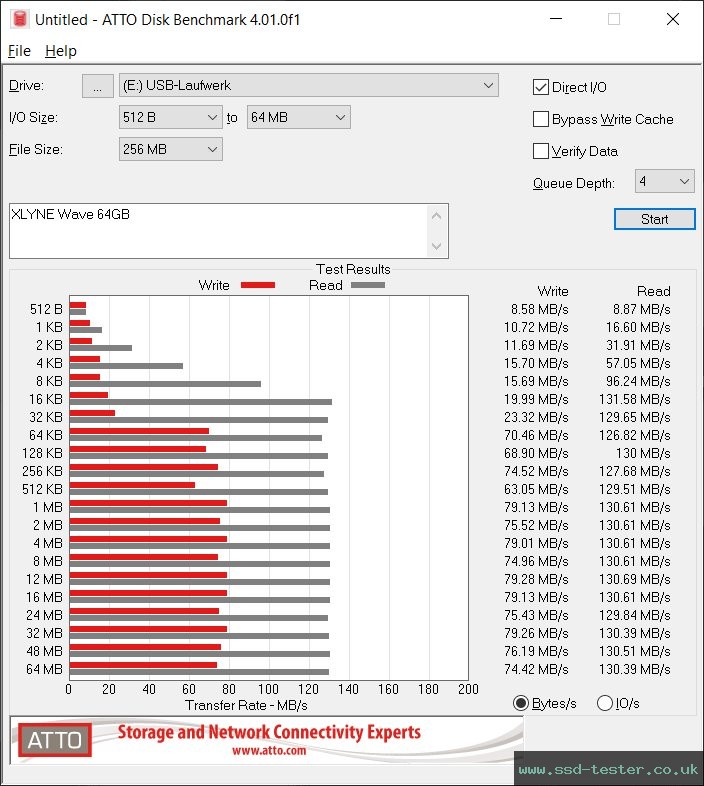Click into the XLYNE Wave 64GB description field
Screen dimensions: 704x786
click(x=219, y=231)
